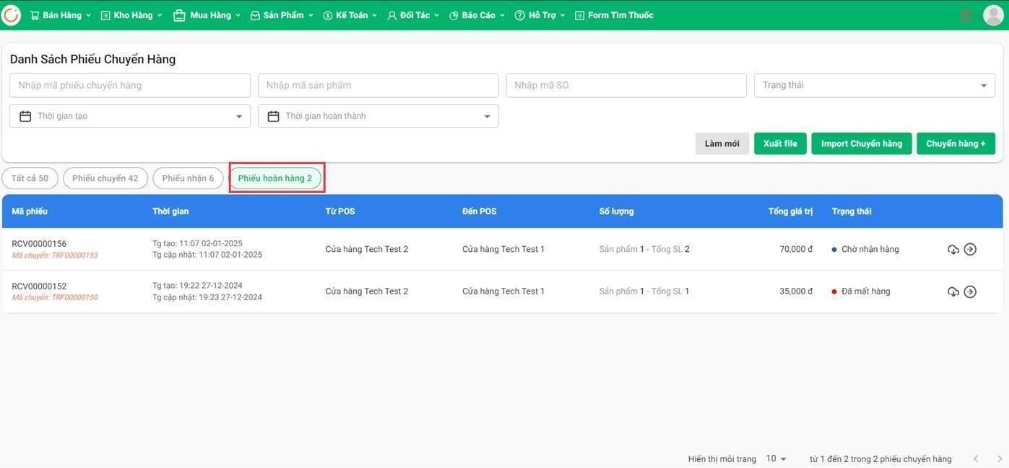Viewport: 1009px width, 468px height.
Task: Focus the Nhập mã phiếu chuyển hàng field
Action: click(129, 86)
